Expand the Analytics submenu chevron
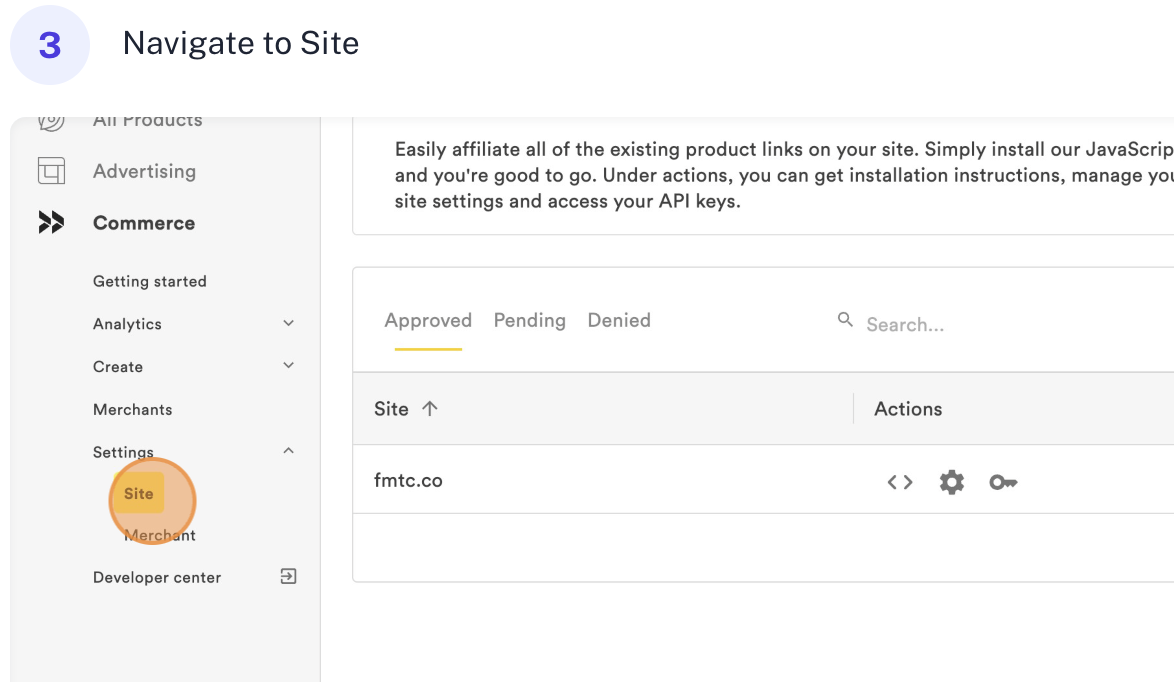This screenshot has height=682, width=1174. click(288, 323)
